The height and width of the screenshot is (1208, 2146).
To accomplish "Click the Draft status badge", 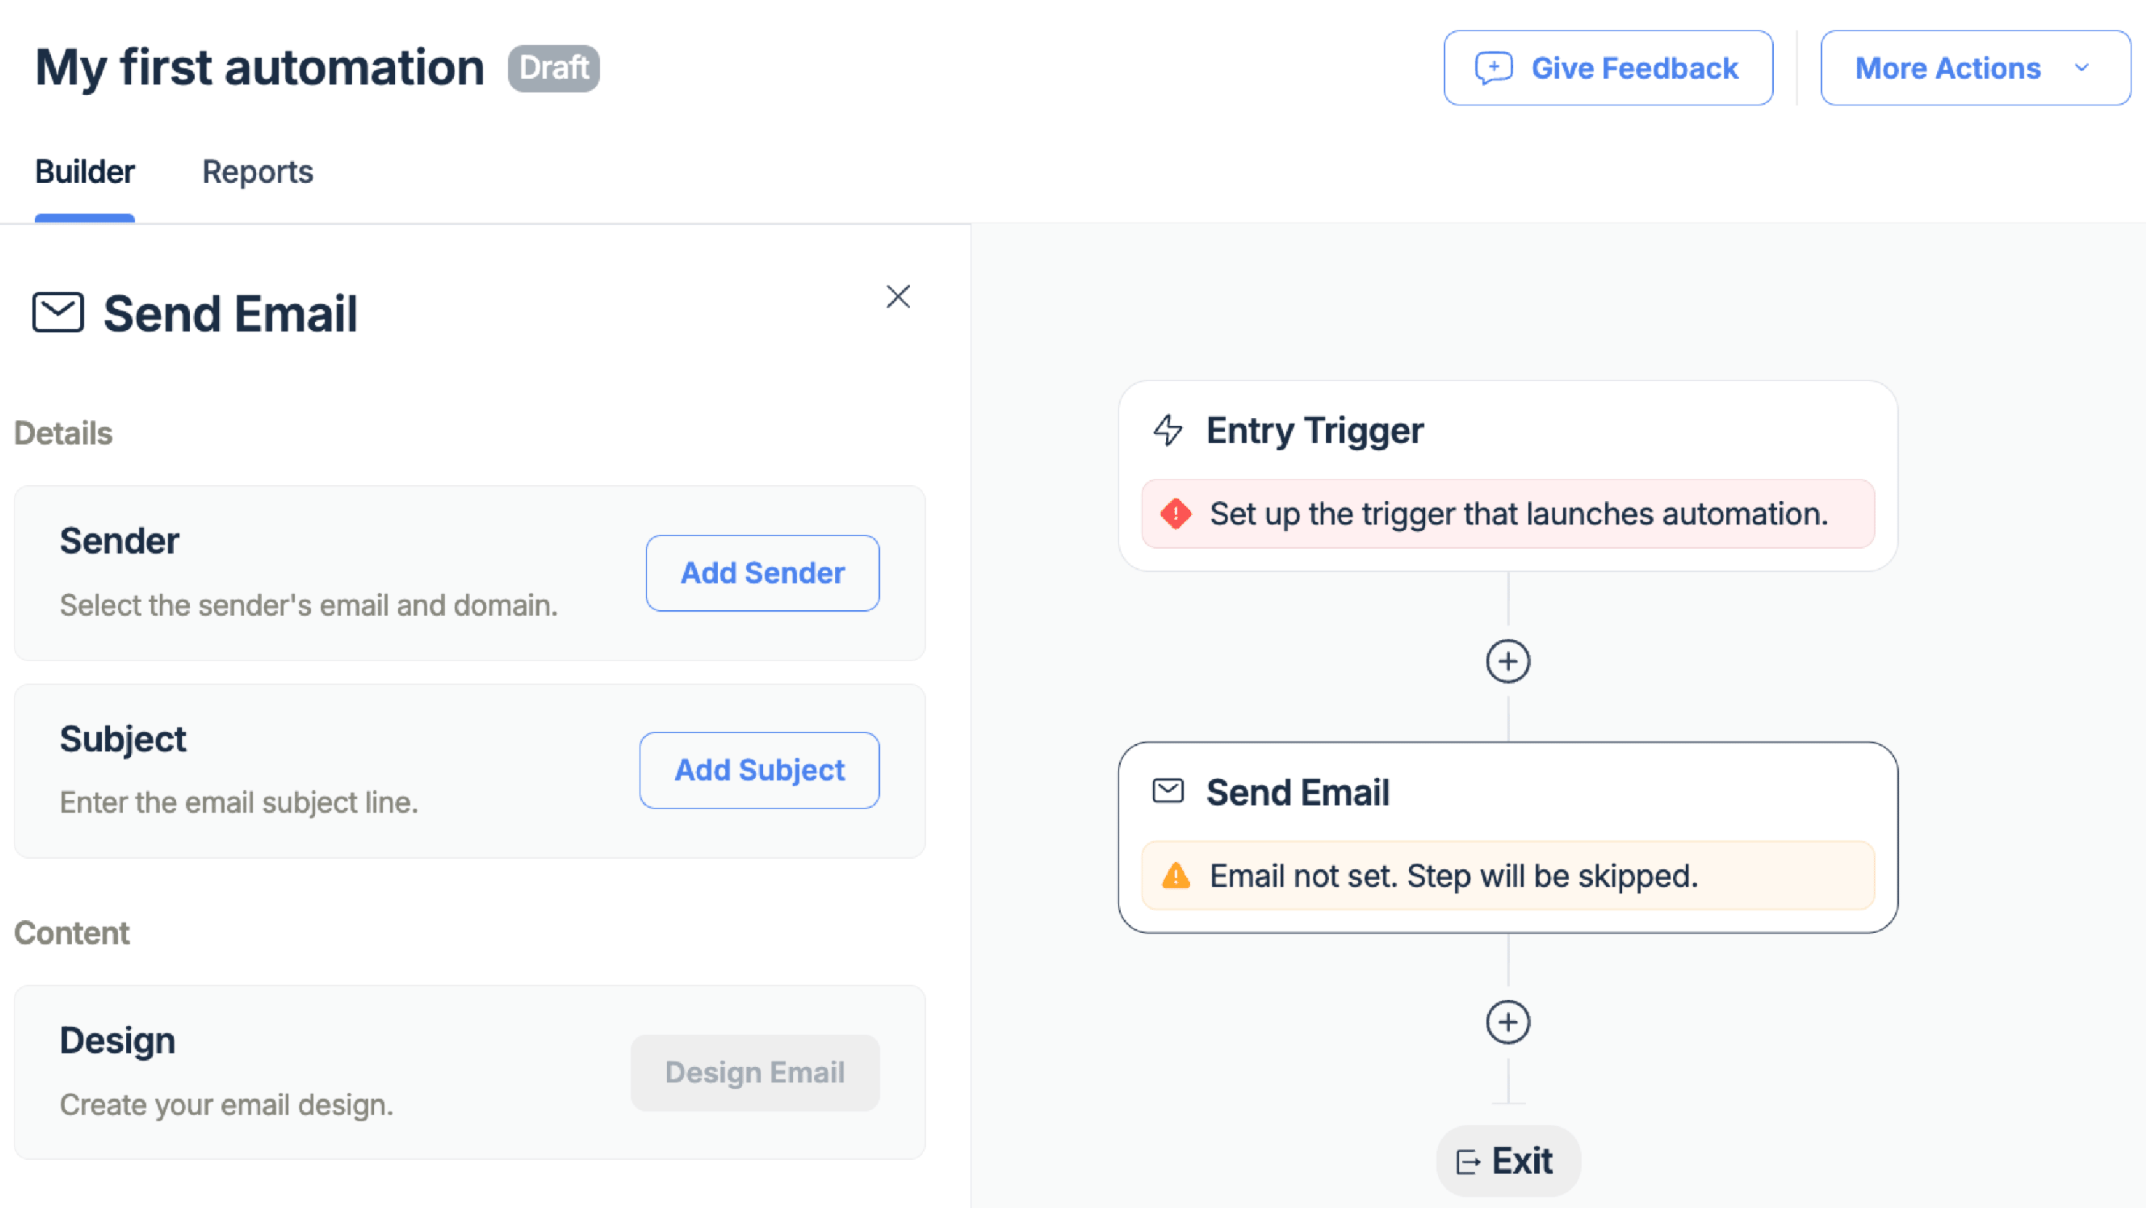I will 553,68.
